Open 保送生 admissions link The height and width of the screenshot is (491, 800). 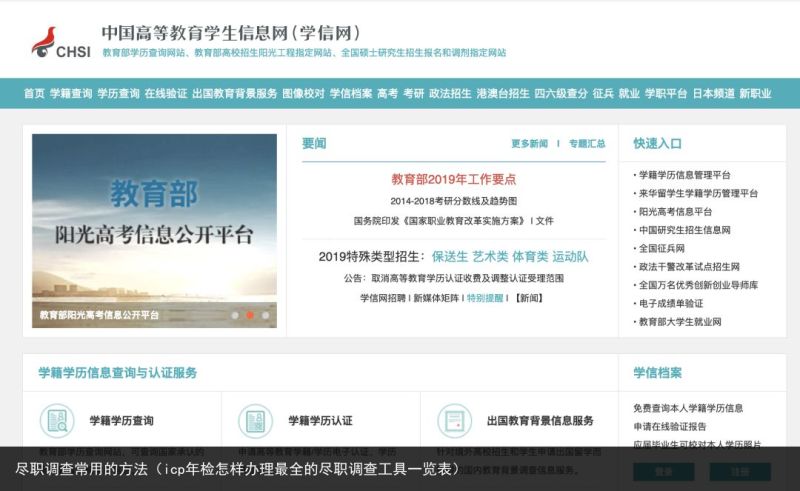point(449,256)
